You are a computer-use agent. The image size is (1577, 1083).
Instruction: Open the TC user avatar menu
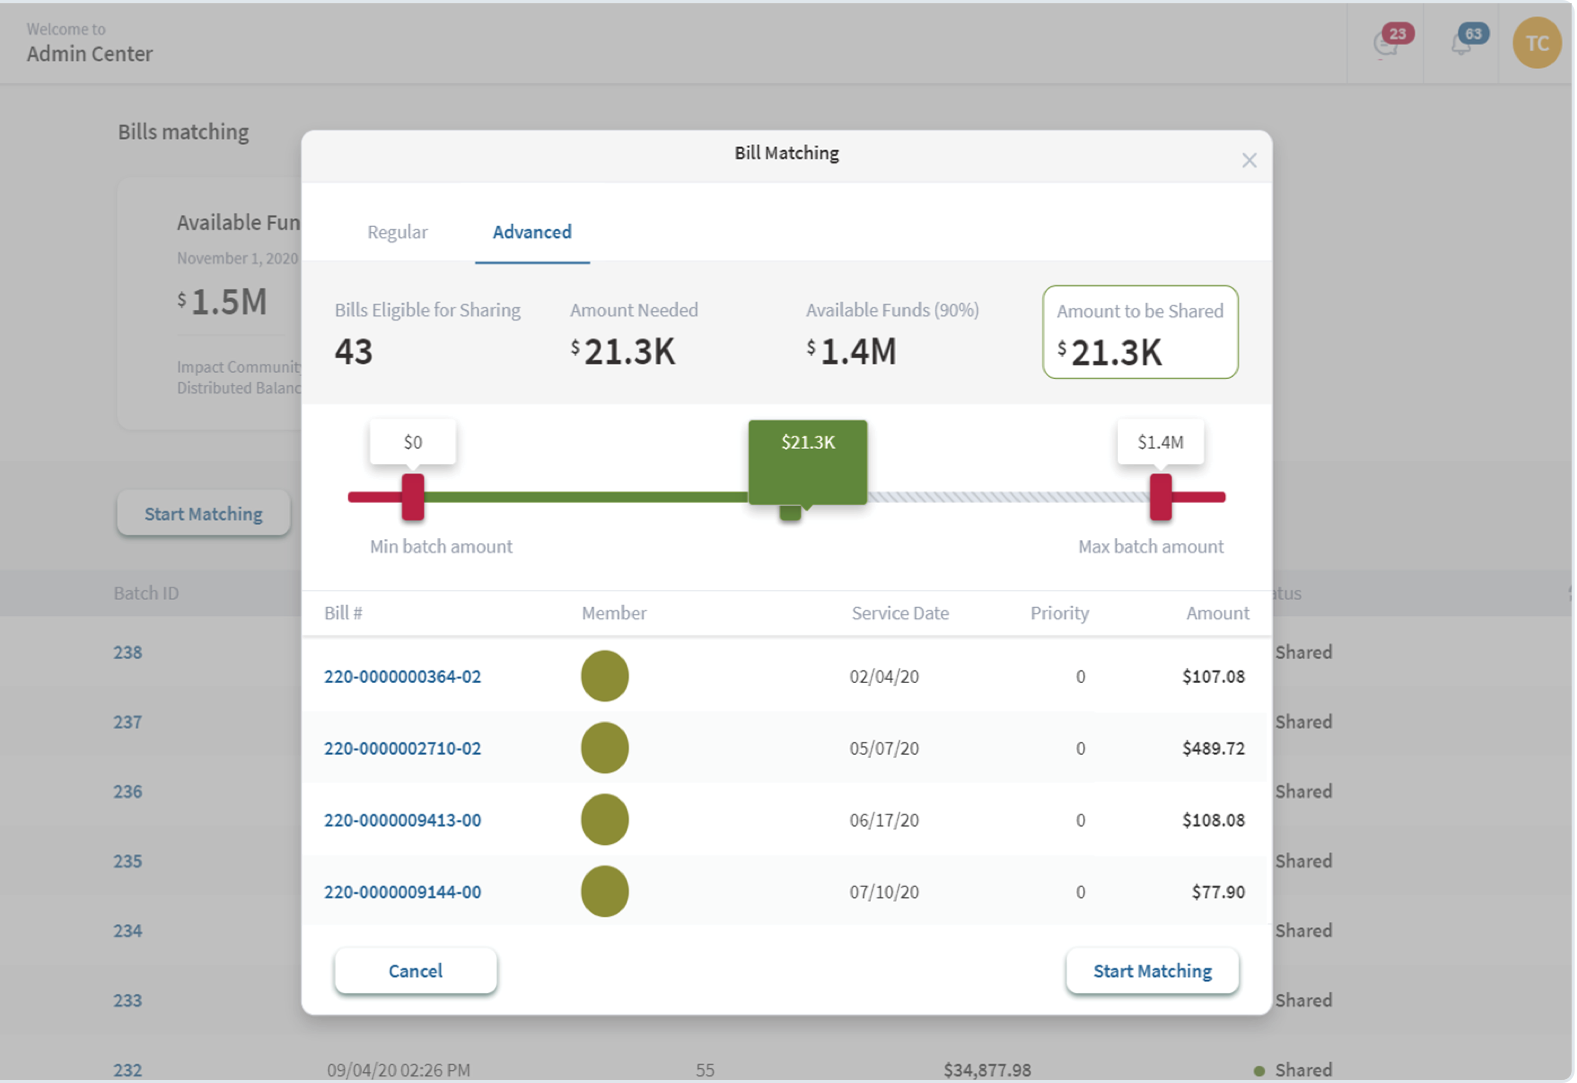coord(1537,43)
